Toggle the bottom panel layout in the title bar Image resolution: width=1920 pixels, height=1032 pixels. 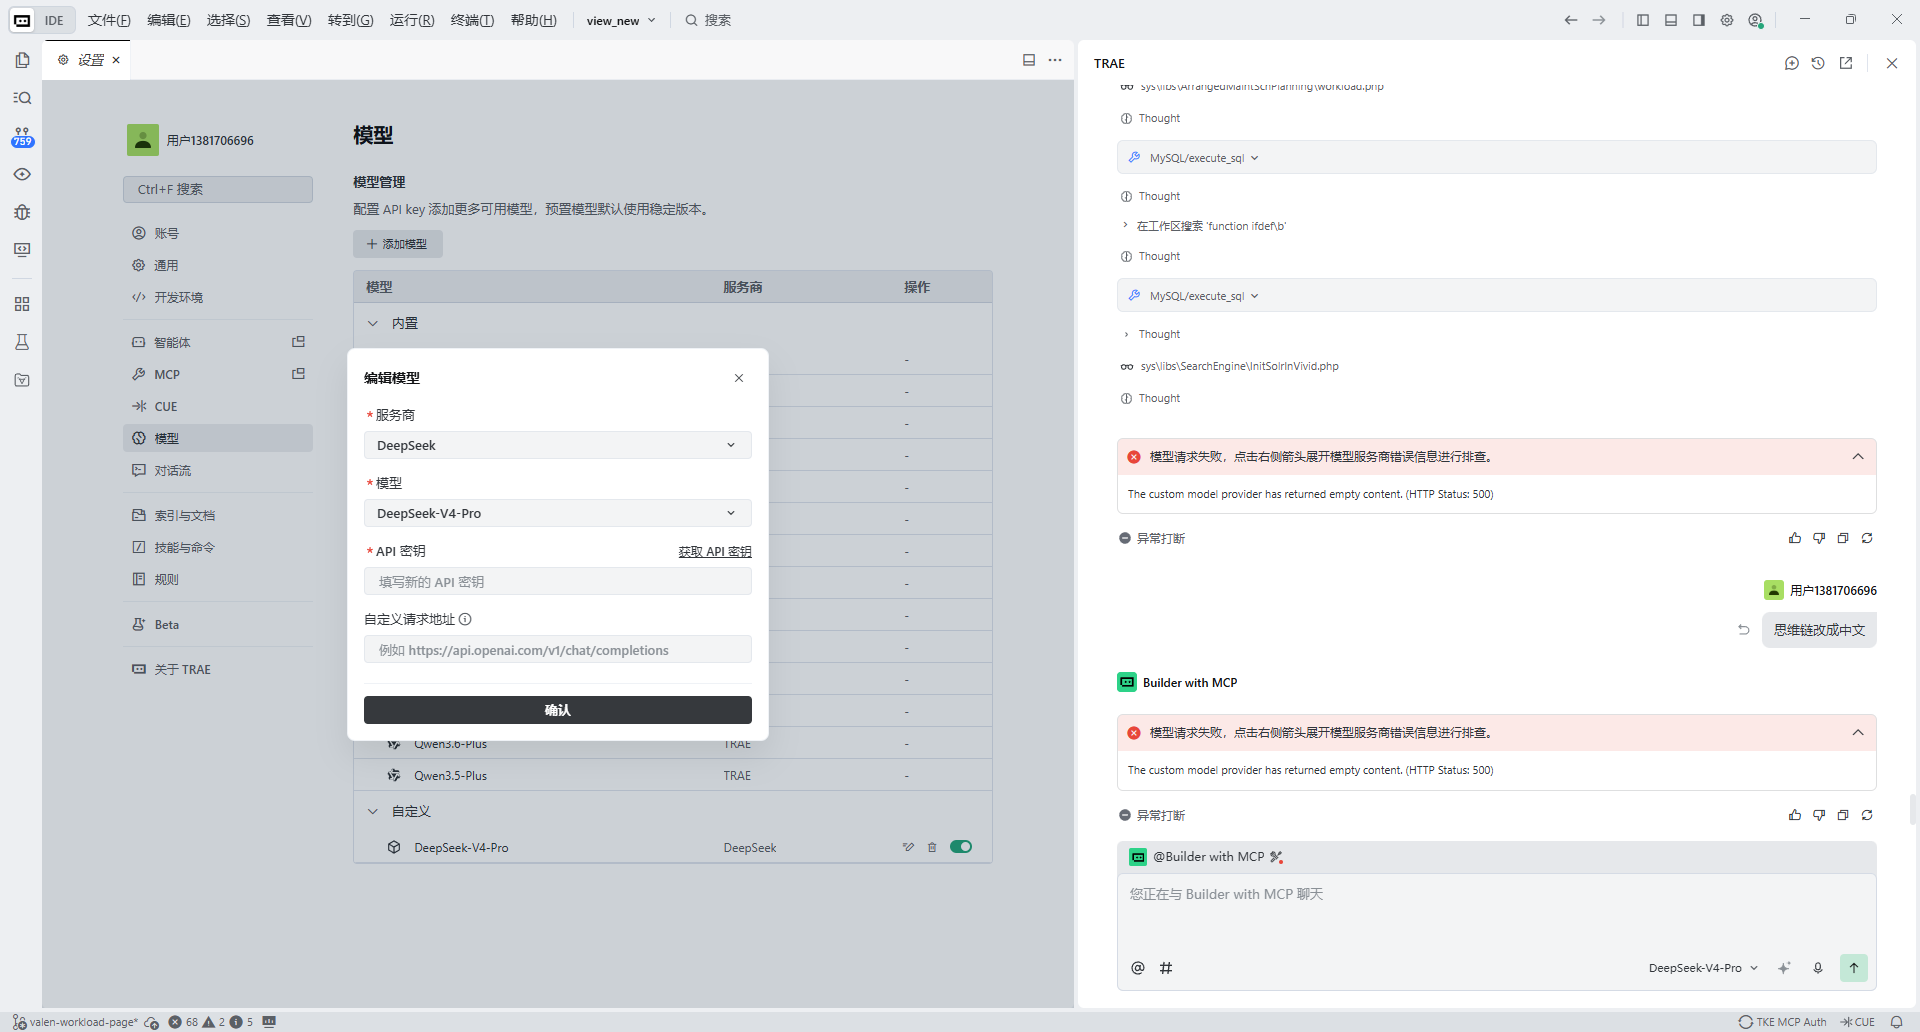pyautogui.click(x=1671, y=20)
